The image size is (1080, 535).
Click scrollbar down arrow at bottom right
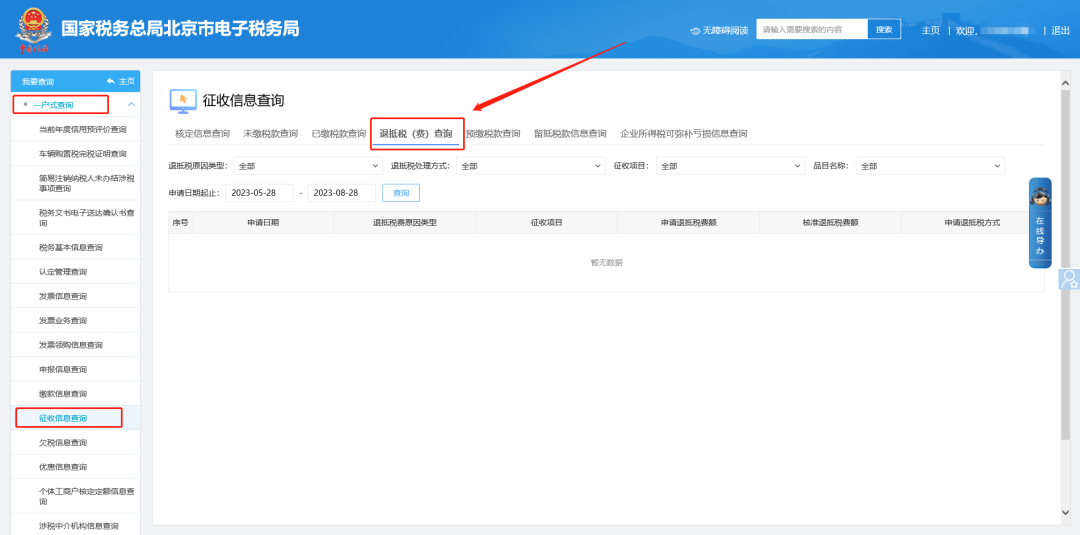coord(1066,513)
